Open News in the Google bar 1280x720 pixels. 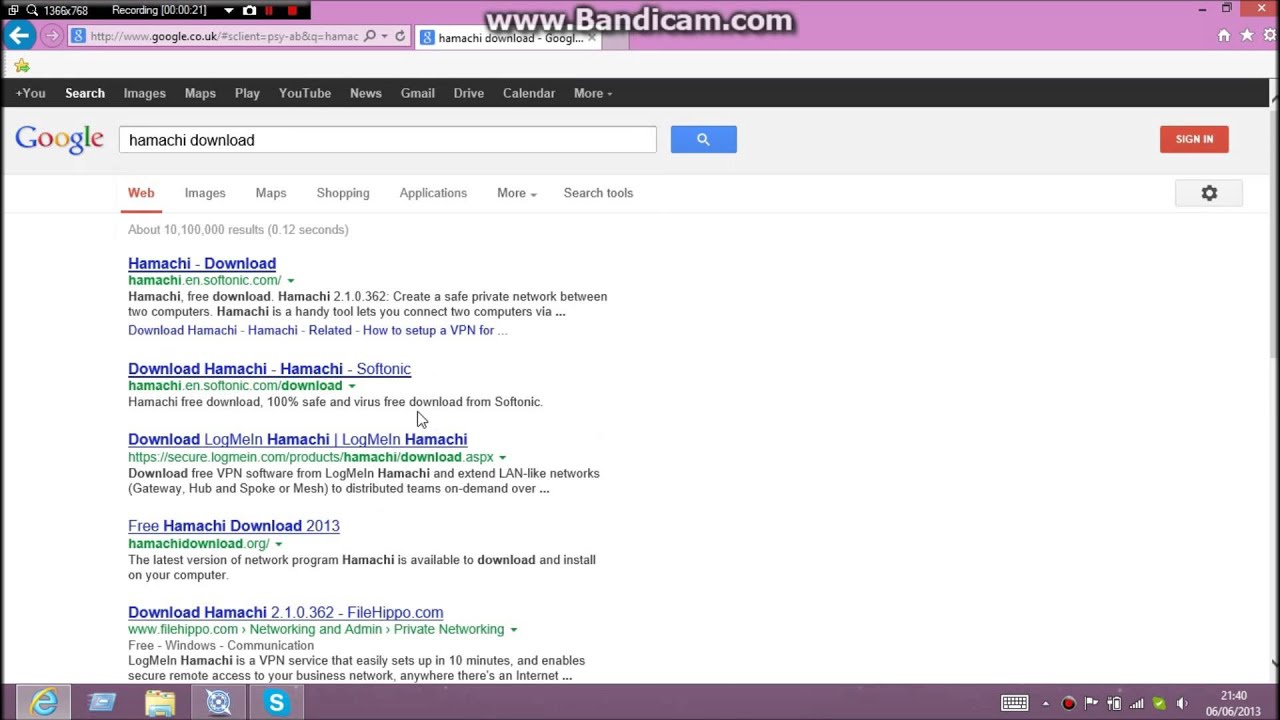(366, 93)
